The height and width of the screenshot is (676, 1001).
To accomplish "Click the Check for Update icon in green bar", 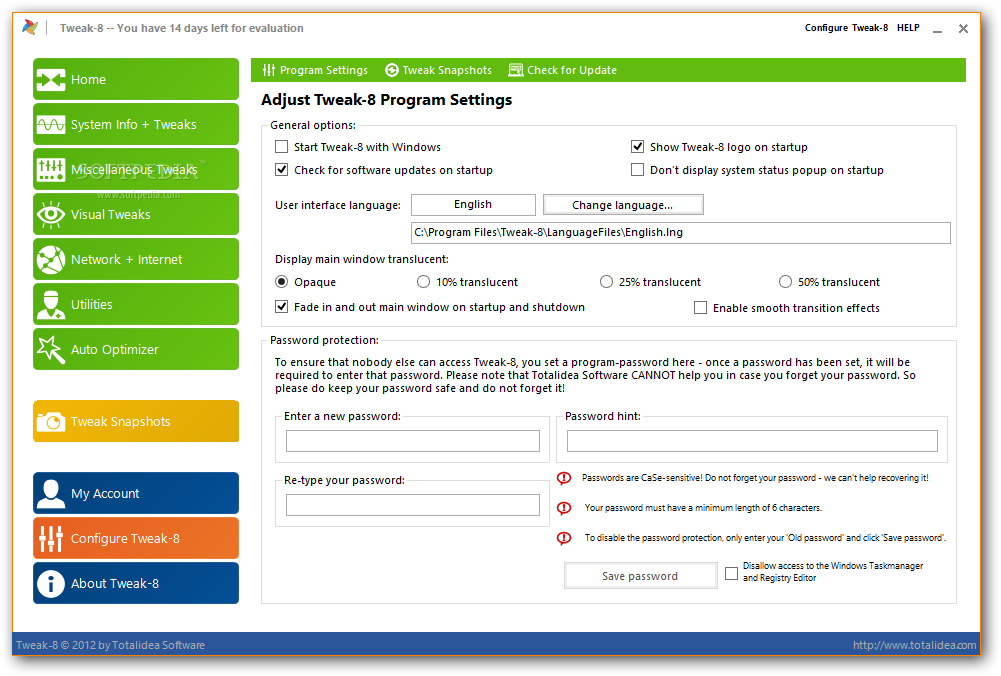I will tap(516, 70).
